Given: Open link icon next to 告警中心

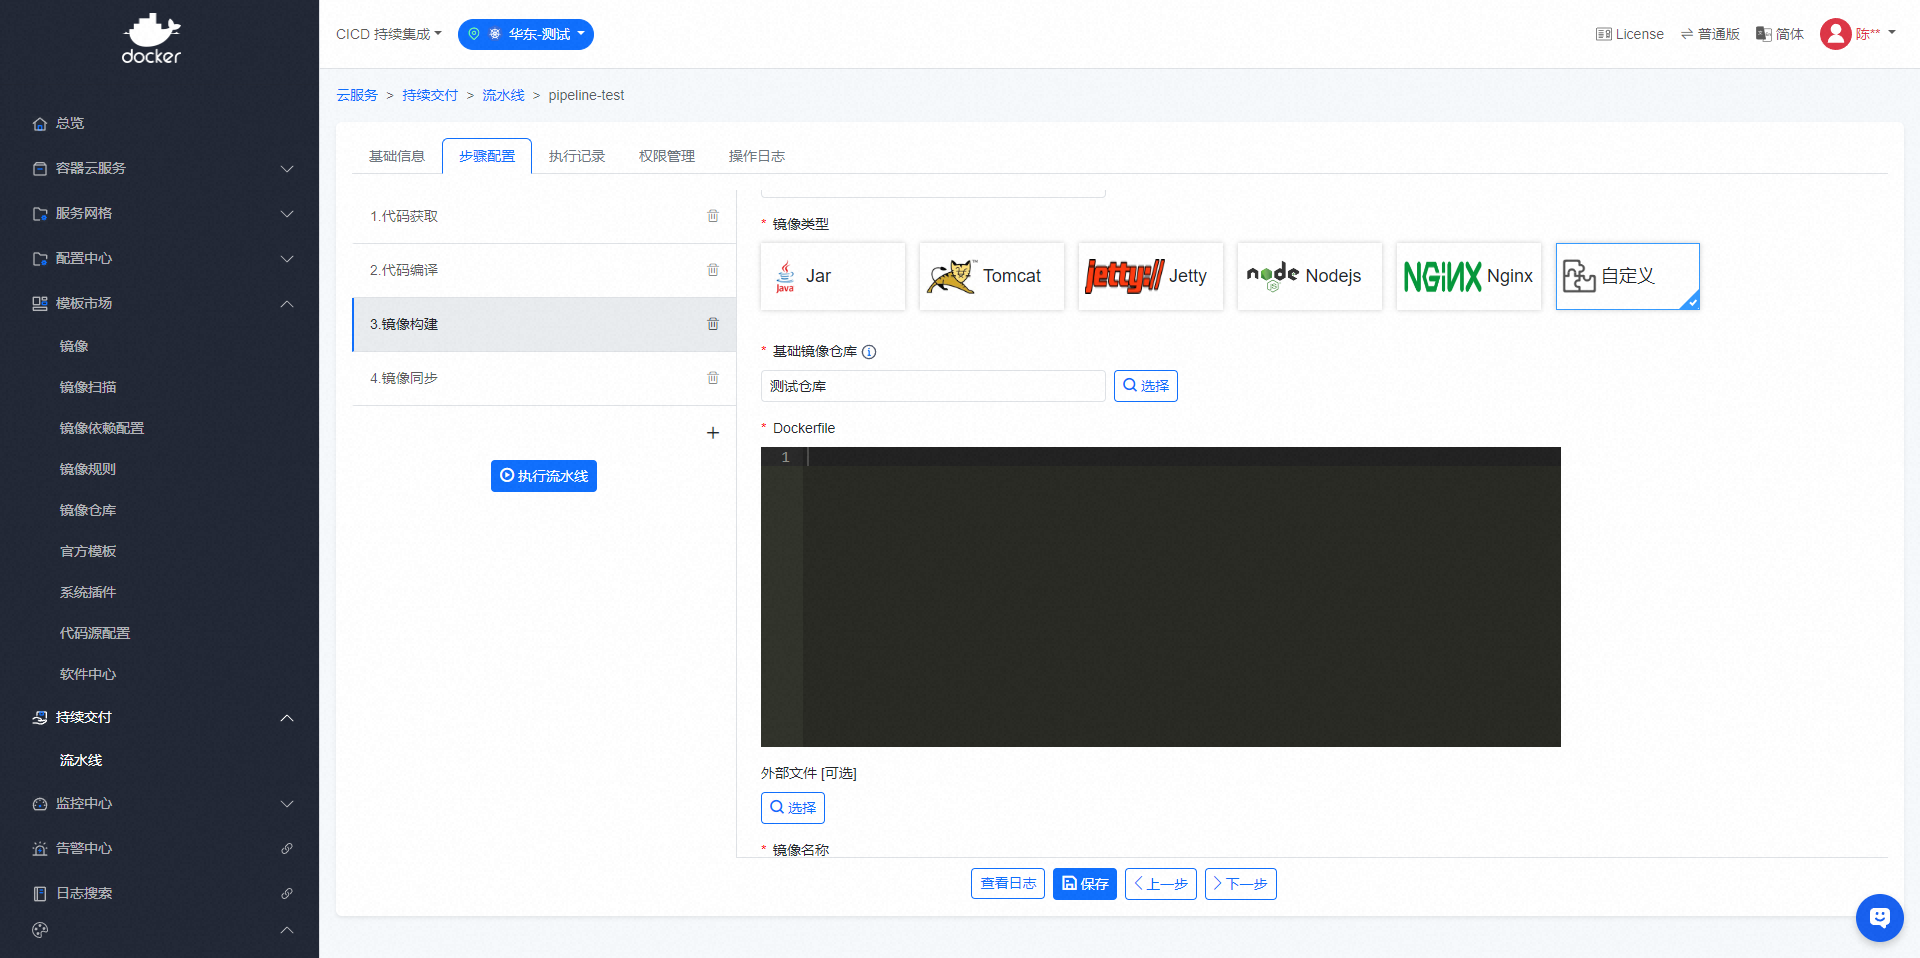Looking at the screenshot, I should click(287, 848).
